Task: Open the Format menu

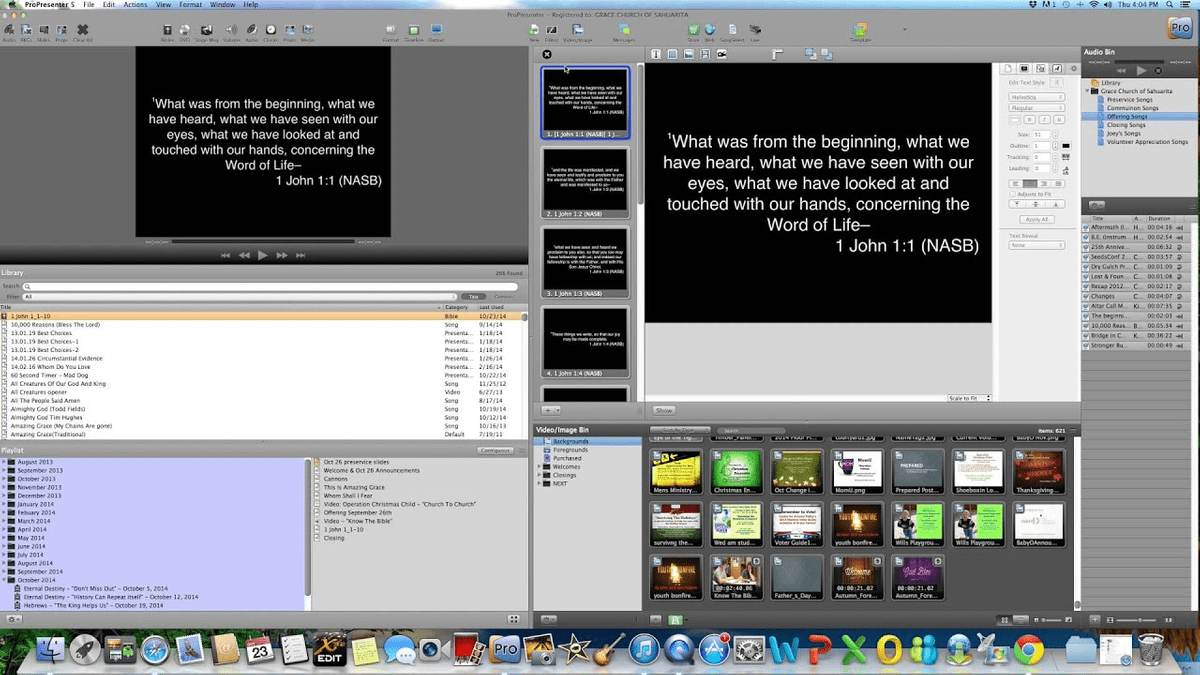Action: [189, 4]
